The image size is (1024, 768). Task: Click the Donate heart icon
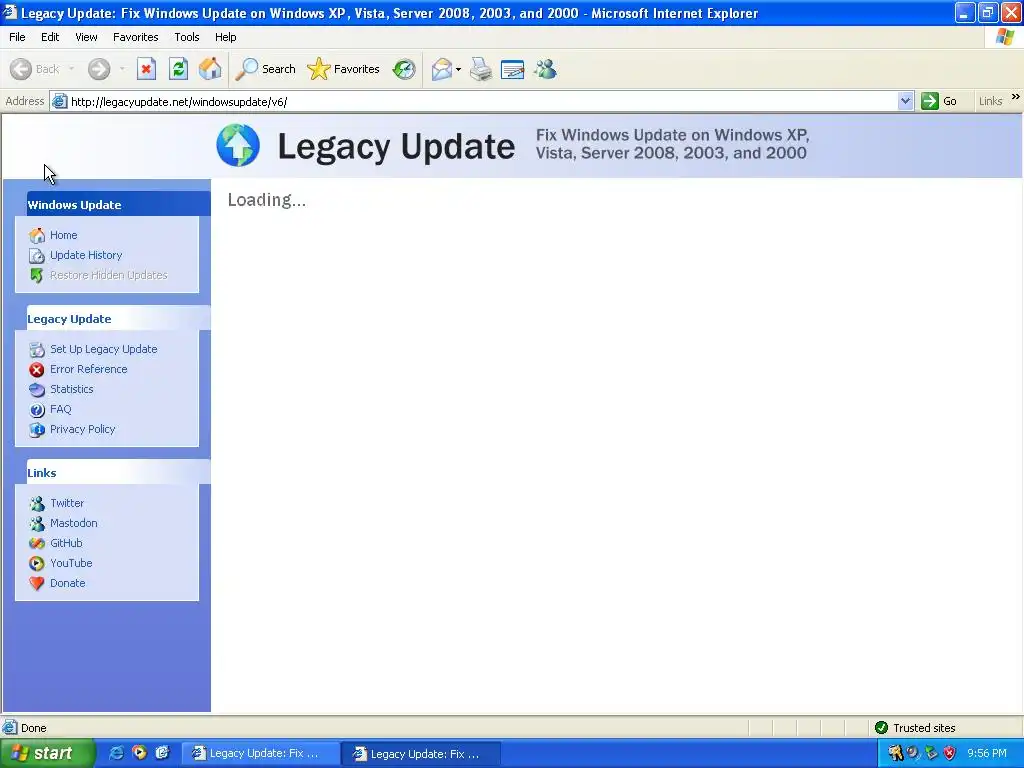37,584
